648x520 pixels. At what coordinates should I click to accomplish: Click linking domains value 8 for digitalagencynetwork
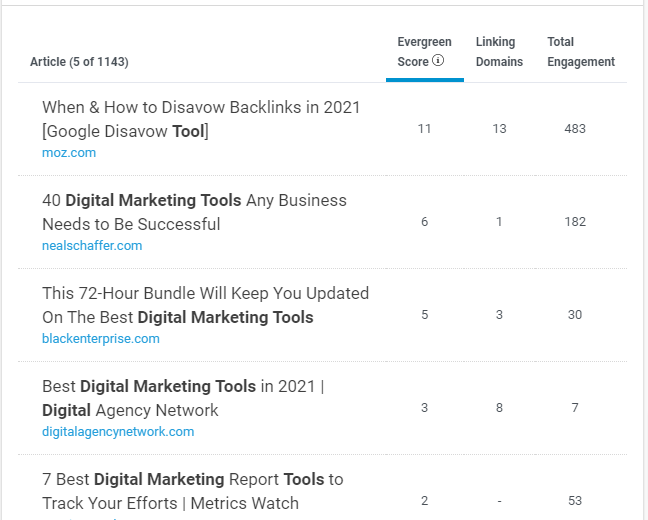click(x=499, y=408)
